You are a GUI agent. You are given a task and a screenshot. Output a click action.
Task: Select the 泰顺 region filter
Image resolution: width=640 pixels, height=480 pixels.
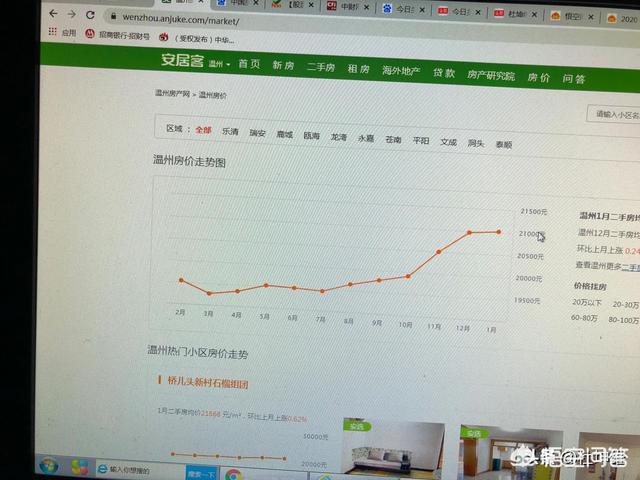tap(504, 144)
